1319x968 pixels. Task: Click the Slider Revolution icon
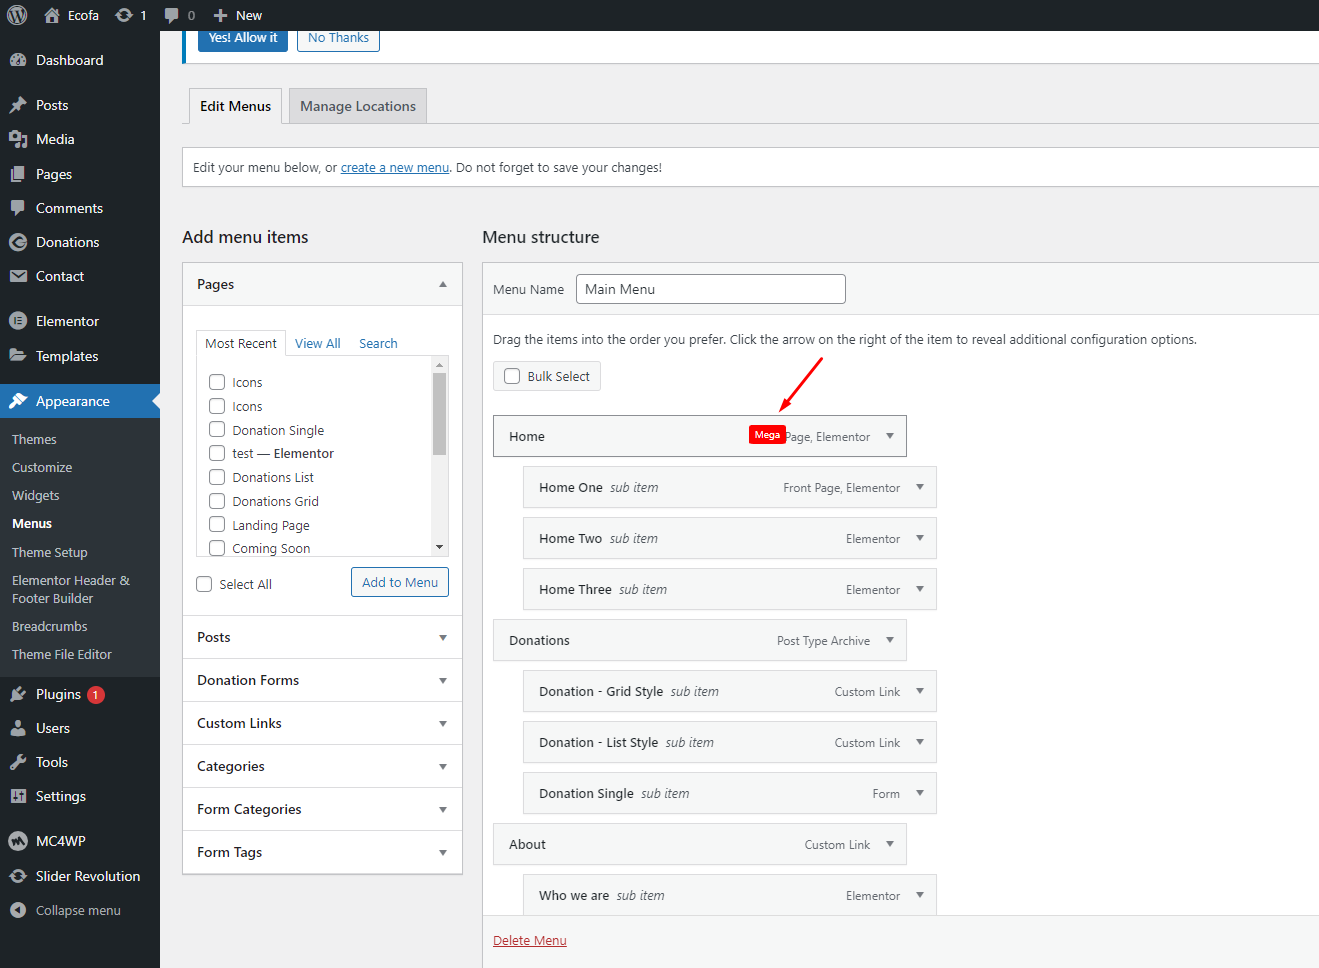point(18,876)
